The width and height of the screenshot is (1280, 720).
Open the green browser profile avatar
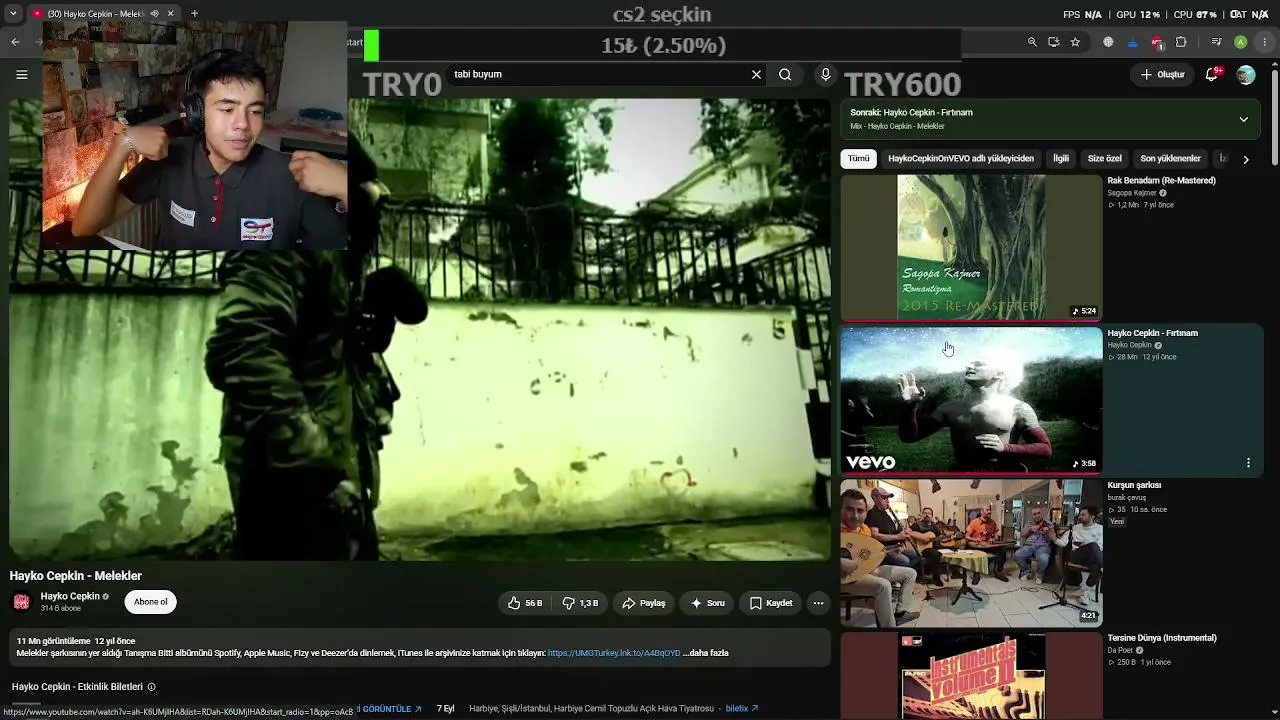click(1240, 42)
